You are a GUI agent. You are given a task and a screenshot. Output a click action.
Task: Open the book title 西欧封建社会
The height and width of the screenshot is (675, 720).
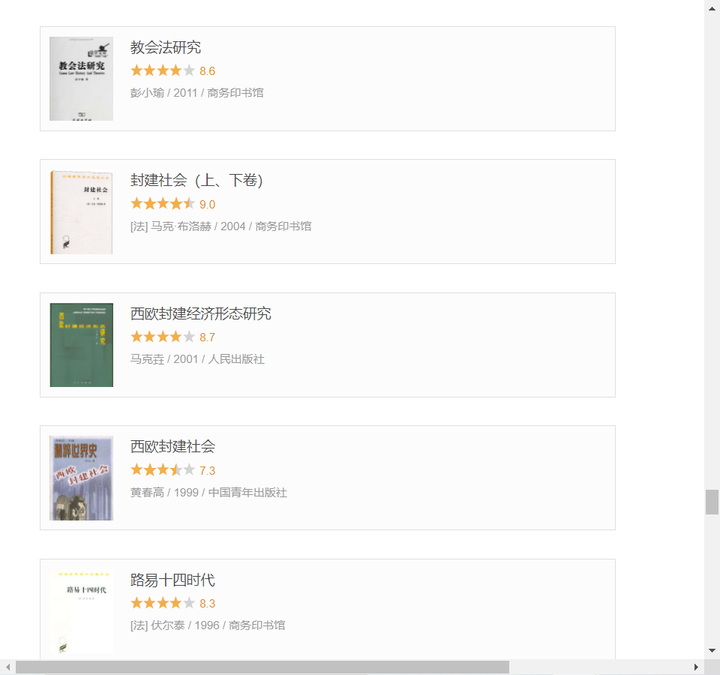pos(173,446)
